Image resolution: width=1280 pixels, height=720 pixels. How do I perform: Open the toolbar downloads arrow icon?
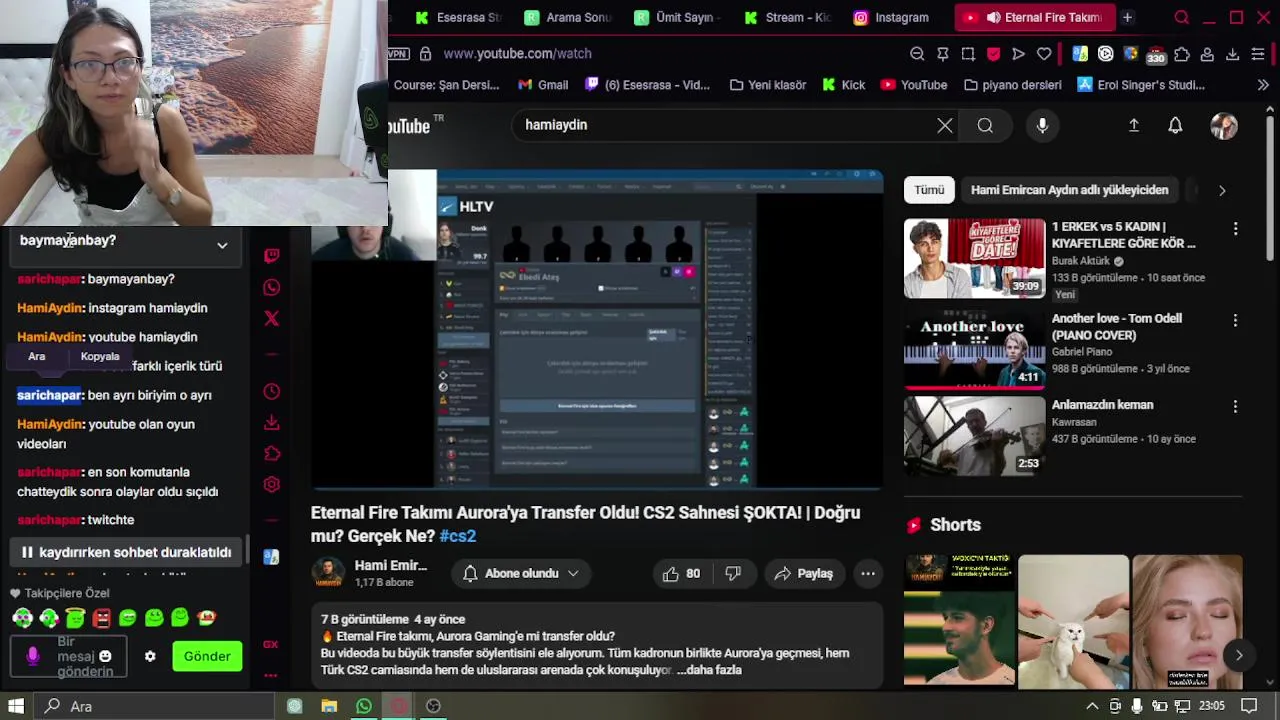1232,54
